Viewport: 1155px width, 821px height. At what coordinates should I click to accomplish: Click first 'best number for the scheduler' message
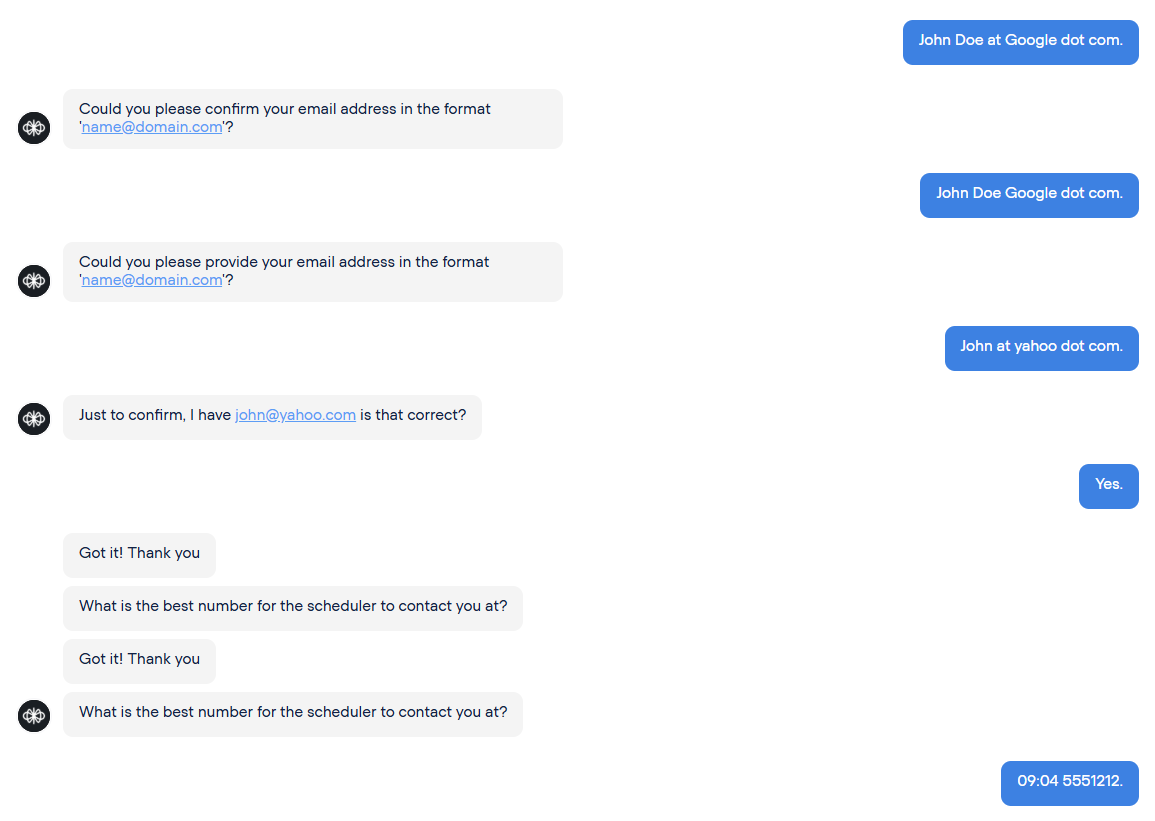(x=292, y=608)
